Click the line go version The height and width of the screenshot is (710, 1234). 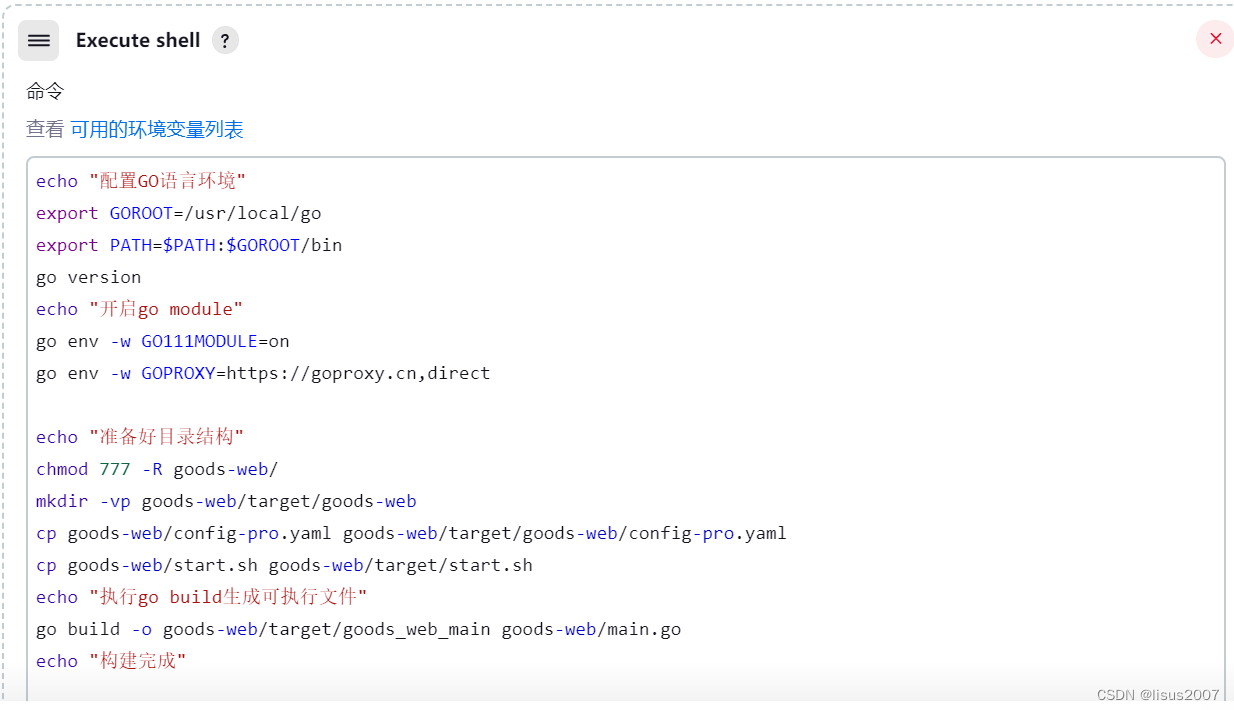[88, 277]
